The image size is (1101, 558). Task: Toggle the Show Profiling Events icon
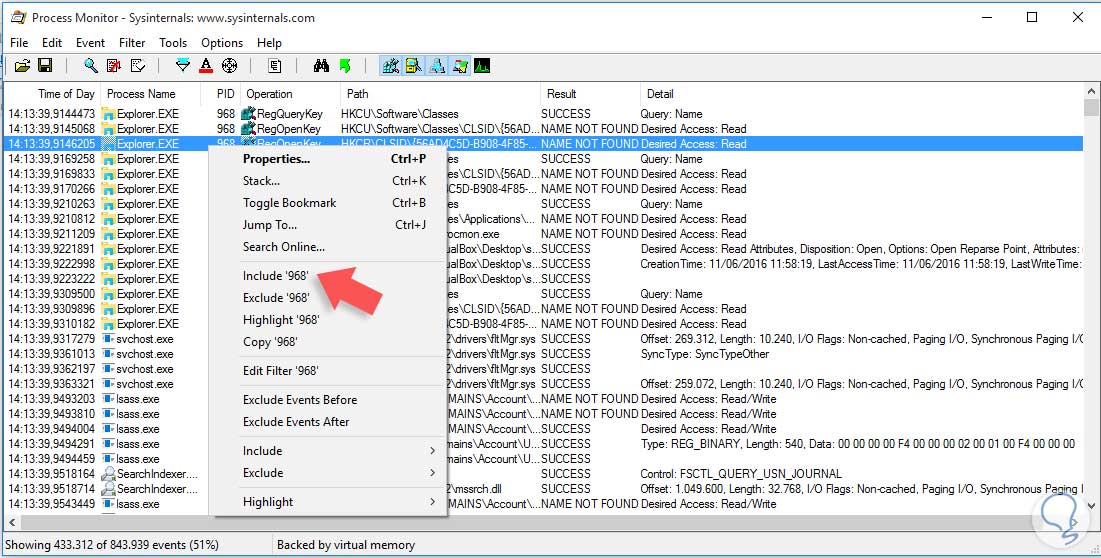coord(482,66)
